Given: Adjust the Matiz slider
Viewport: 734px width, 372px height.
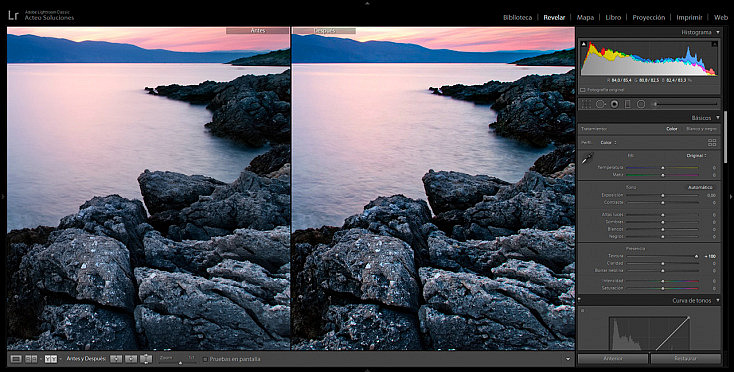Looking at the screenshot, I should (662, 175).
